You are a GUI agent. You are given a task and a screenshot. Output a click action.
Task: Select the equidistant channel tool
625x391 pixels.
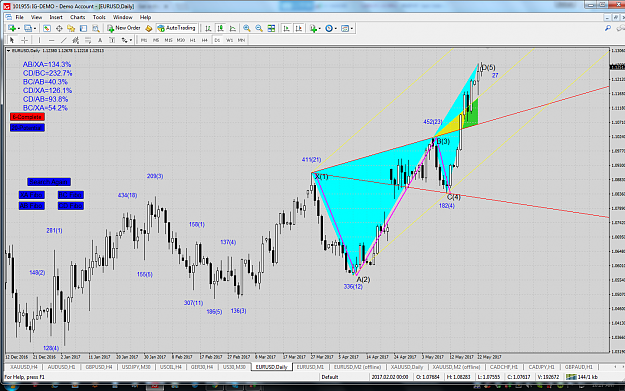75,40
